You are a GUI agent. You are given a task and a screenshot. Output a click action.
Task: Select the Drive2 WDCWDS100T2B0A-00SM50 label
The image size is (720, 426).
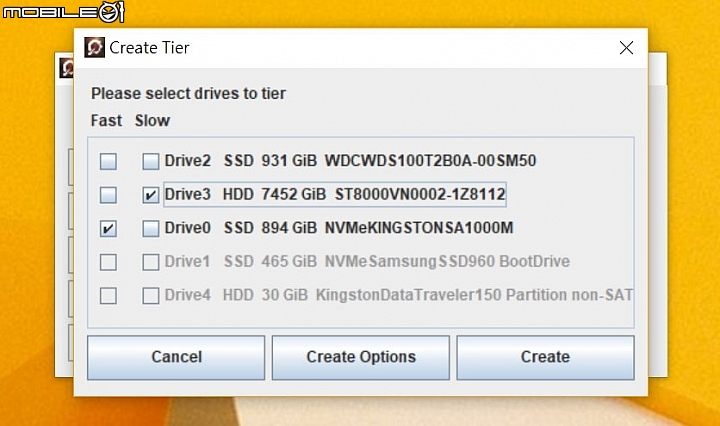[350, 161]
